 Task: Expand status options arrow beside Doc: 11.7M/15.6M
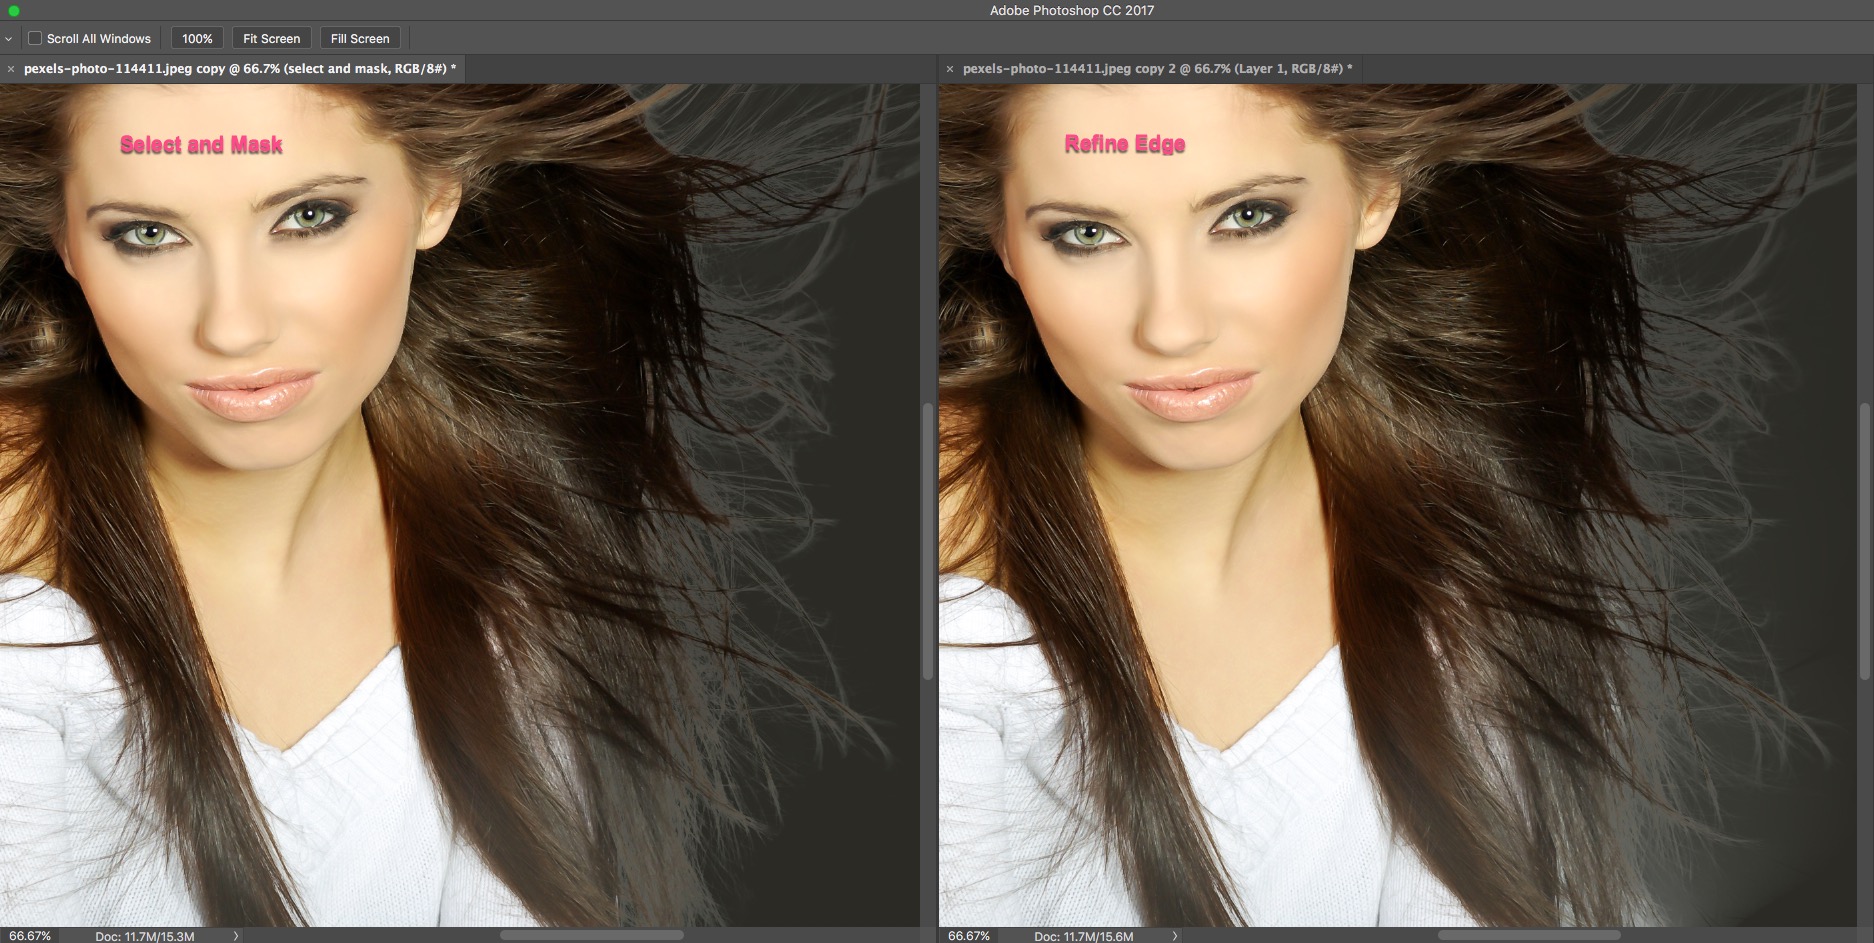[1175, 936]
